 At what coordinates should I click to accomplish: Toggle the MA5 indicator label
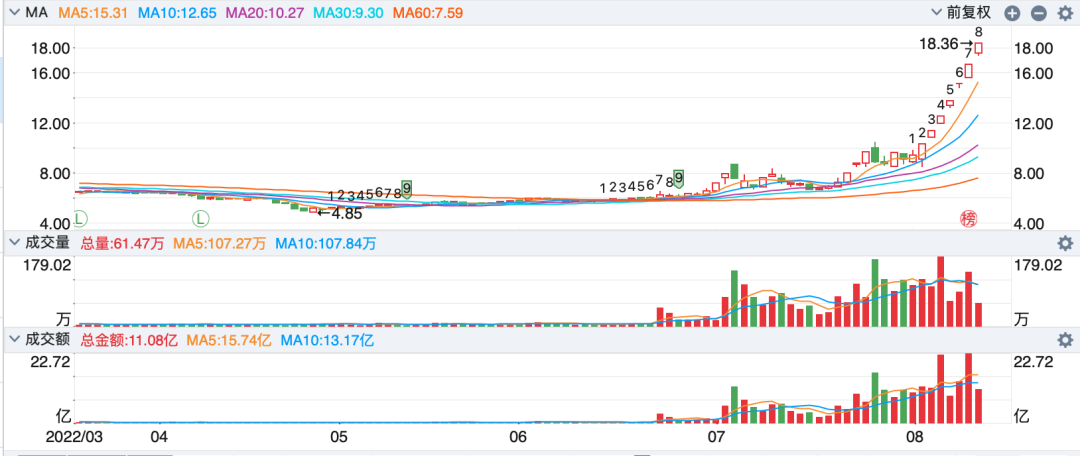pos(94,13)
